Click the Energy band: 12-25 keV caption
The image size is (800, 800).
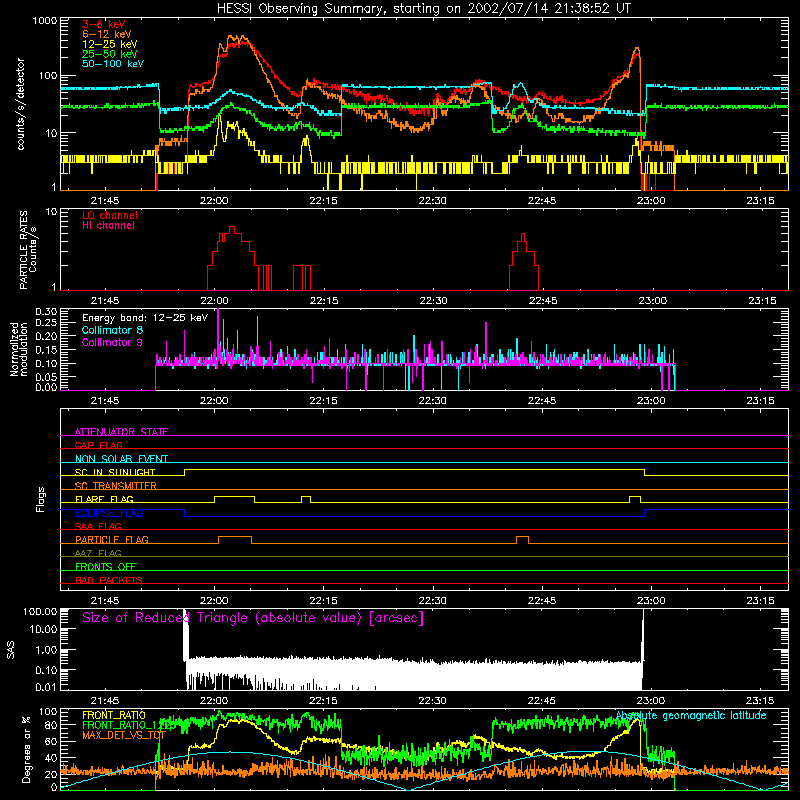[x=145, y=318]
